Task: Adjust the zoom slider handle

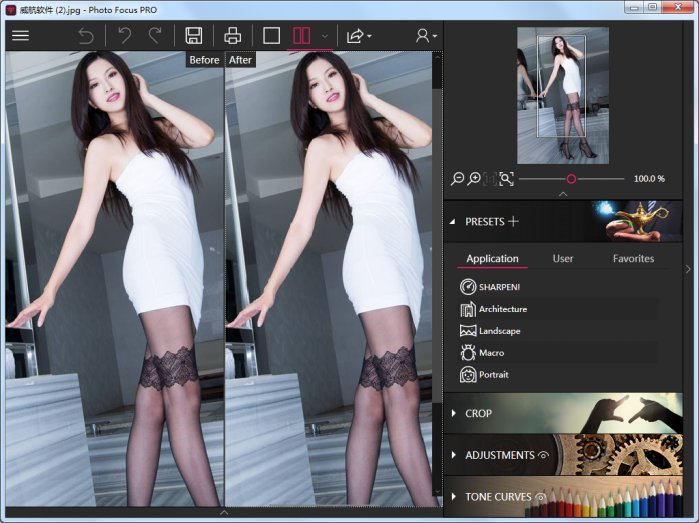Action: click(x=571, y=179)
